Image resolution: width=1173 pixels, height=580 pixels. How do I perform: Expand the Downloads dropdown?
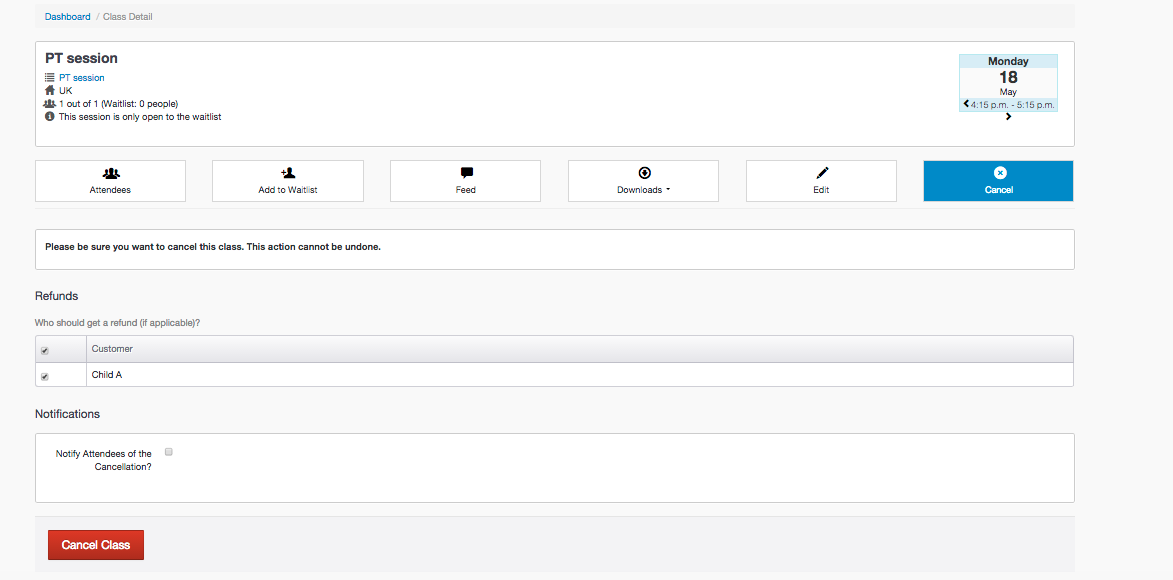point(643,181)
